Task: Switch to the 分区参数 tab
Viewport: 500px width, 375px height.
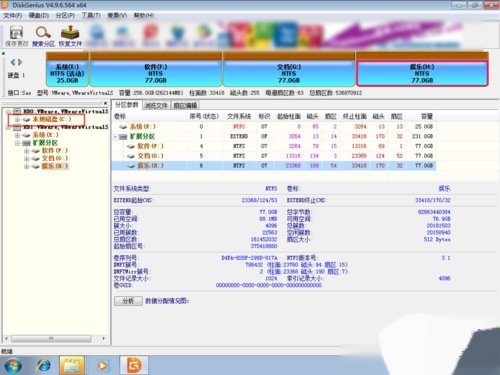Action: click(127, 105)
